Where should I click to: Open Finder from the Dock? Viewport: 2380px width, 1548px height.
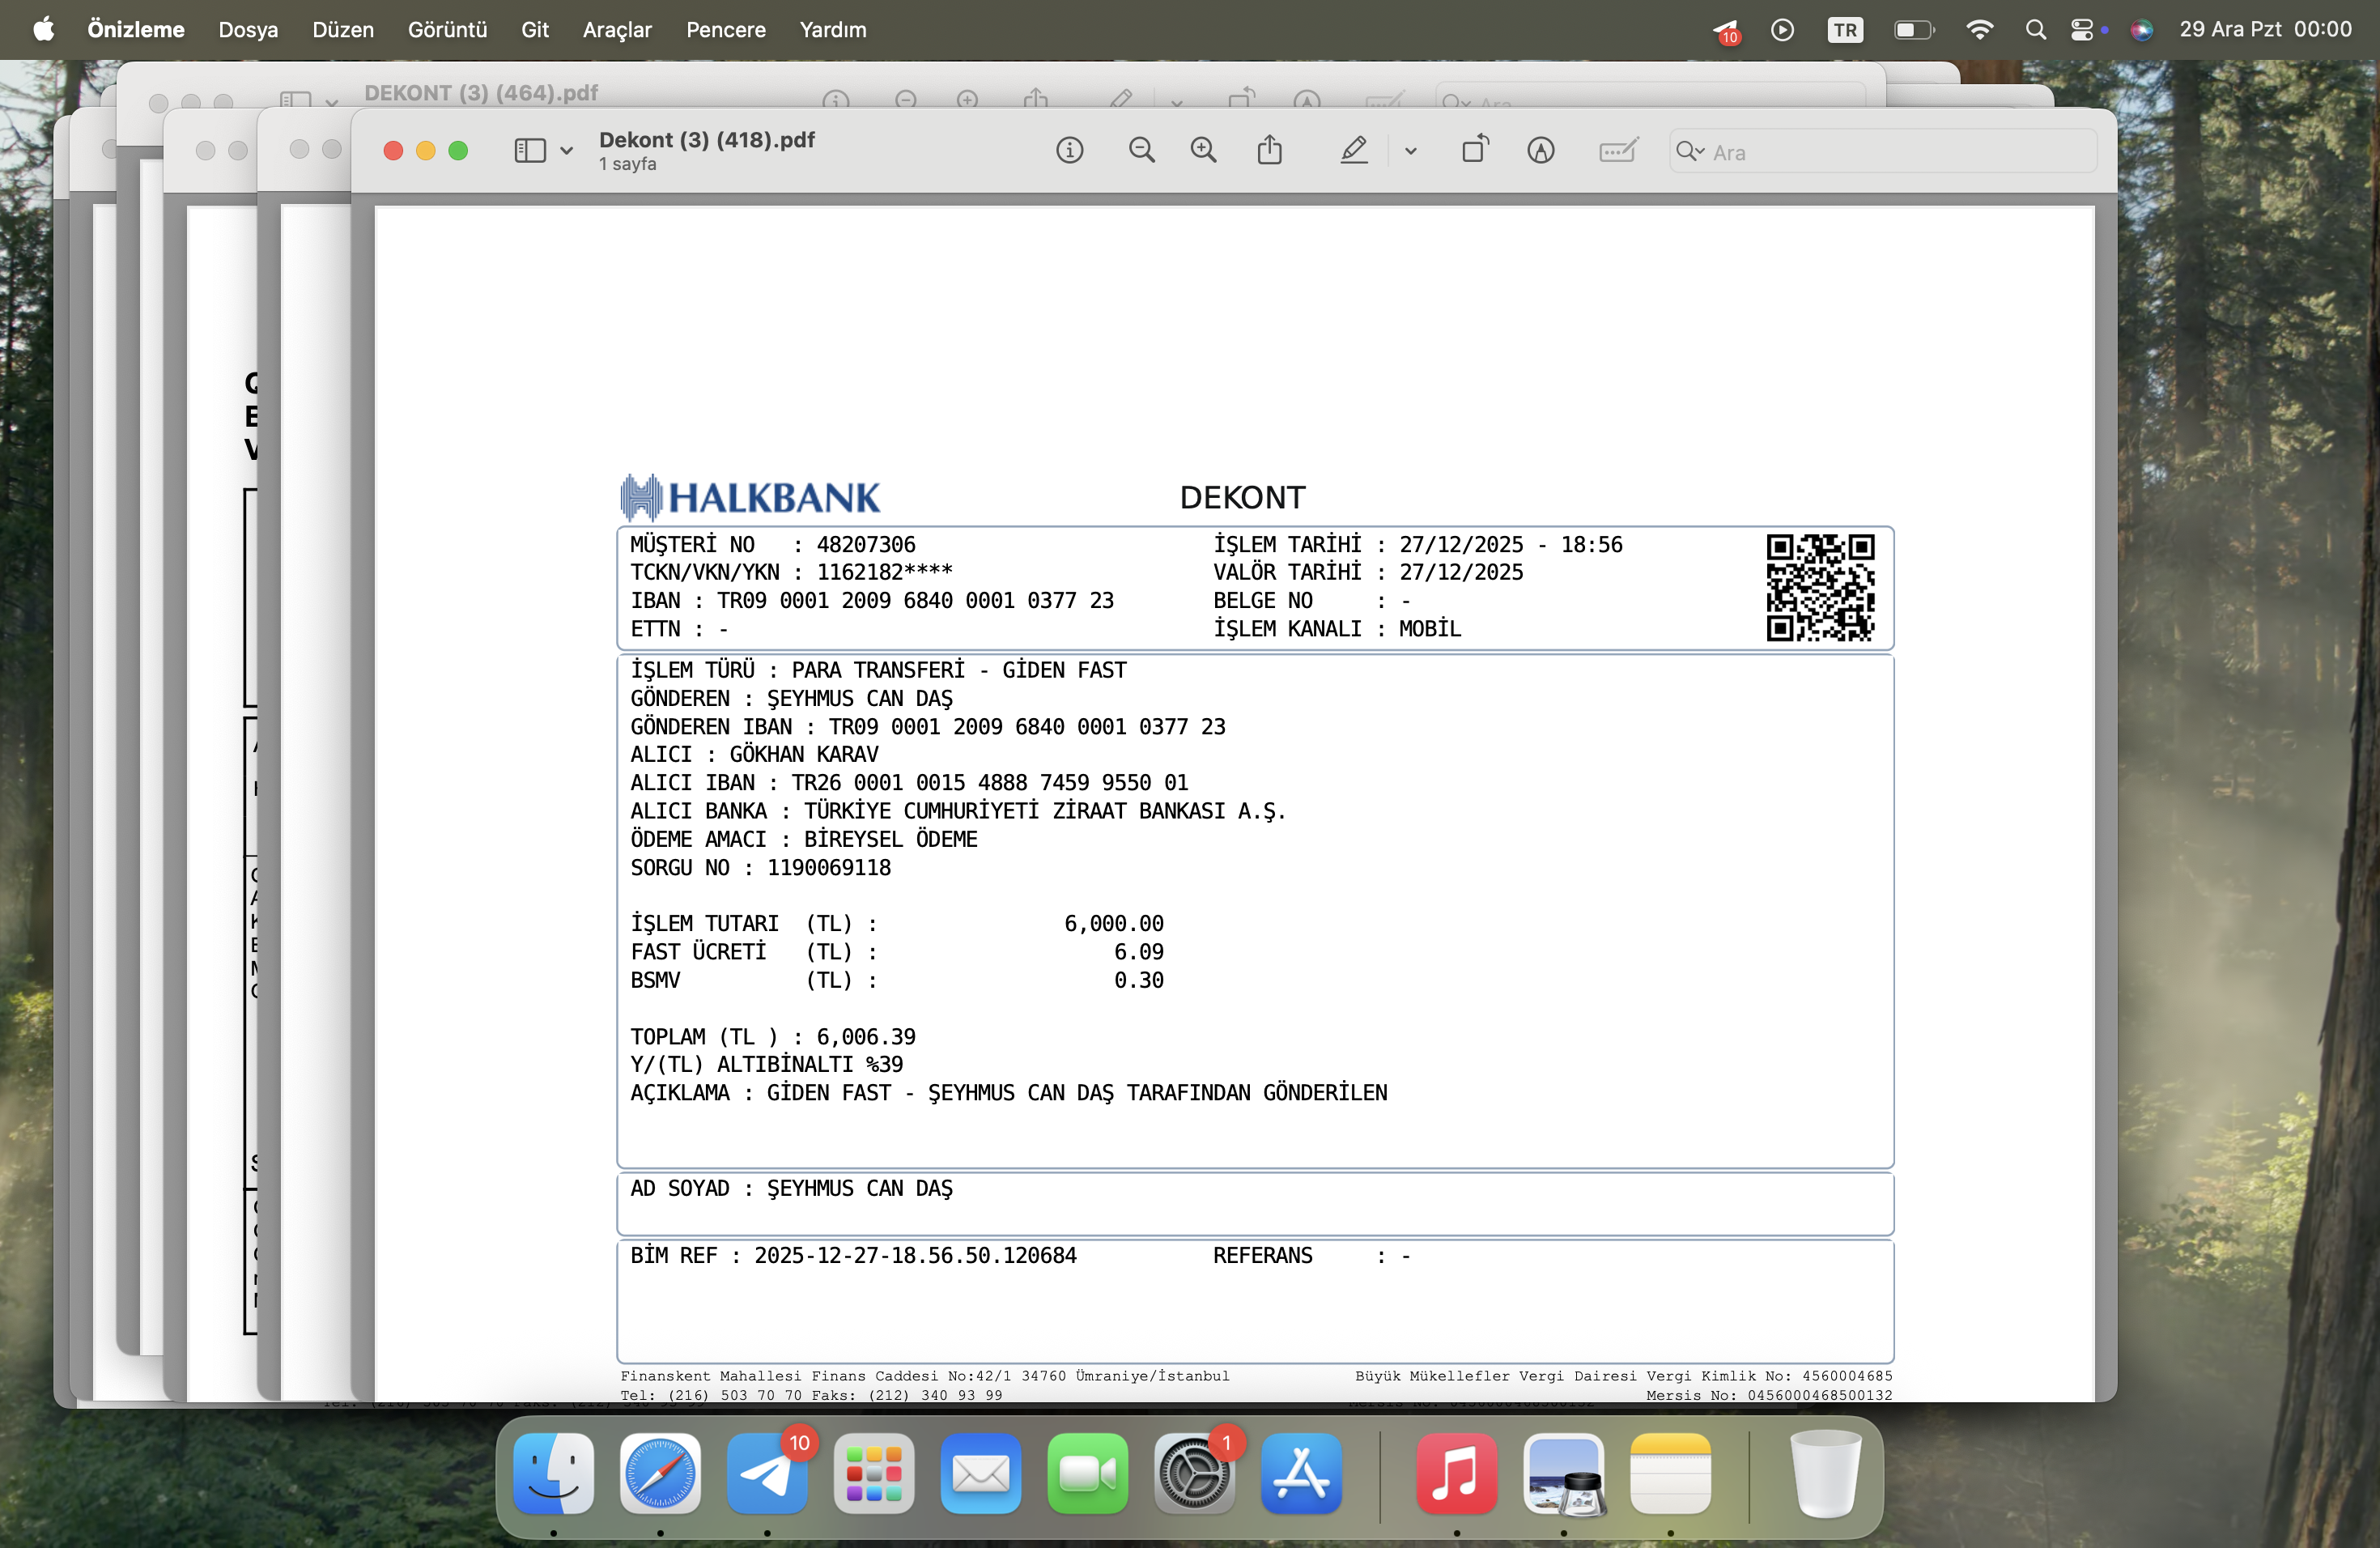[553, 1473]
